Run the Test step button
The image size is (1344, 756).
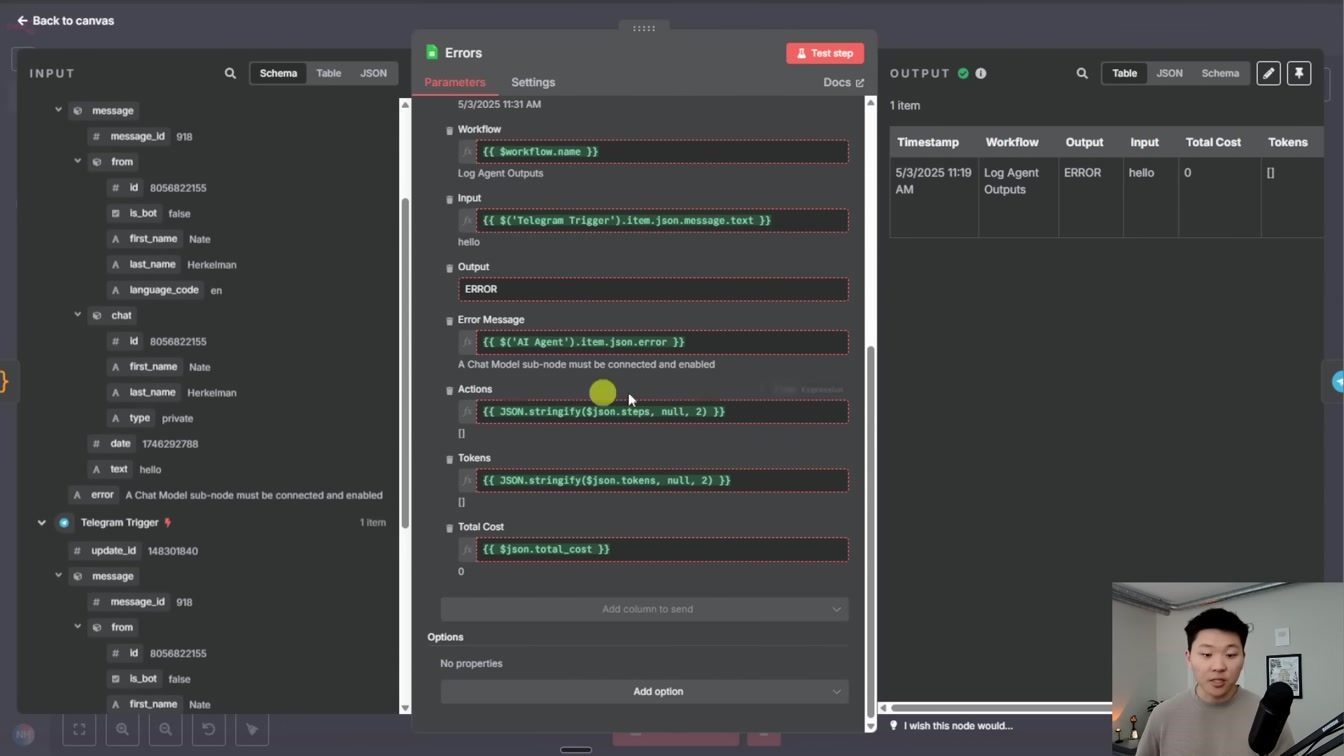(825, 53)
